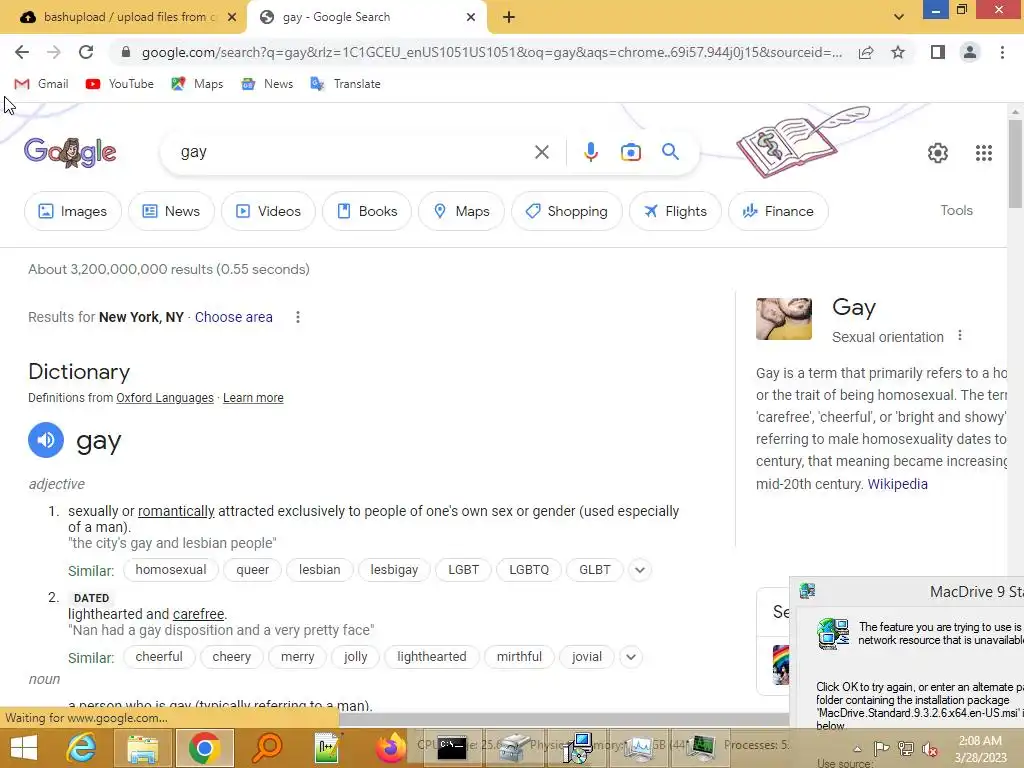Click the page vertical scrollbar thumb
The image size is (1024, 768).
[1015, 164]
